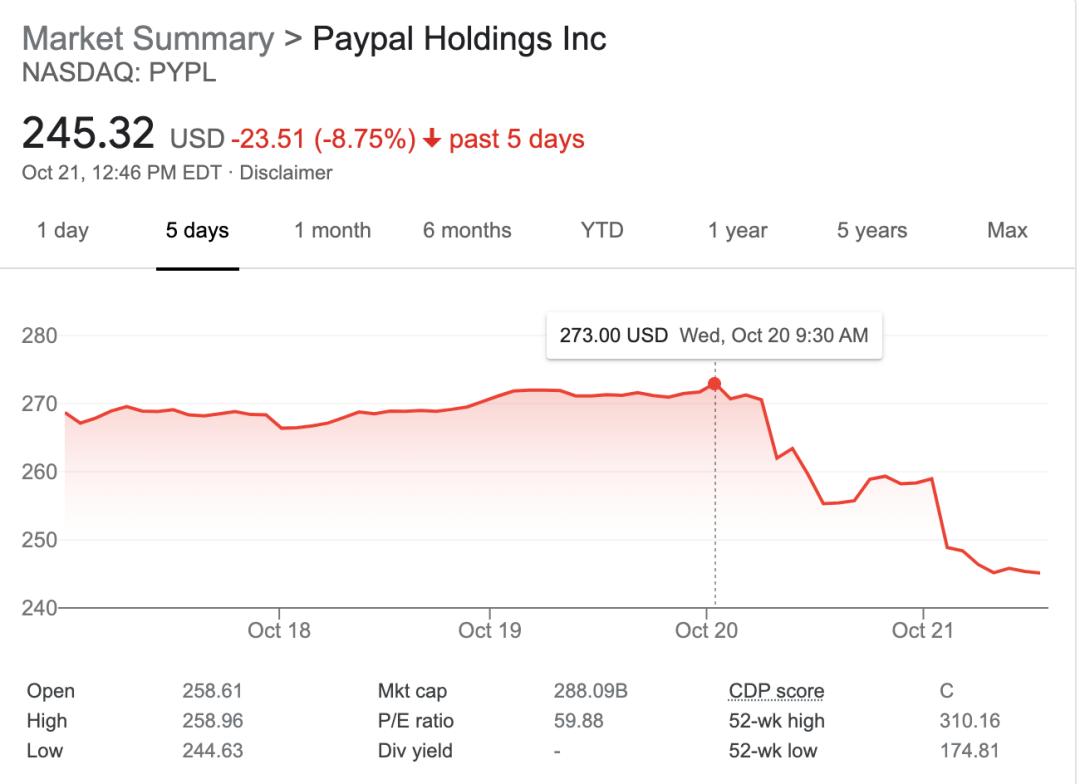Select the 5 days range tab
The width and height of the screenshot is (1080, 784).
[x=197, y=231]
